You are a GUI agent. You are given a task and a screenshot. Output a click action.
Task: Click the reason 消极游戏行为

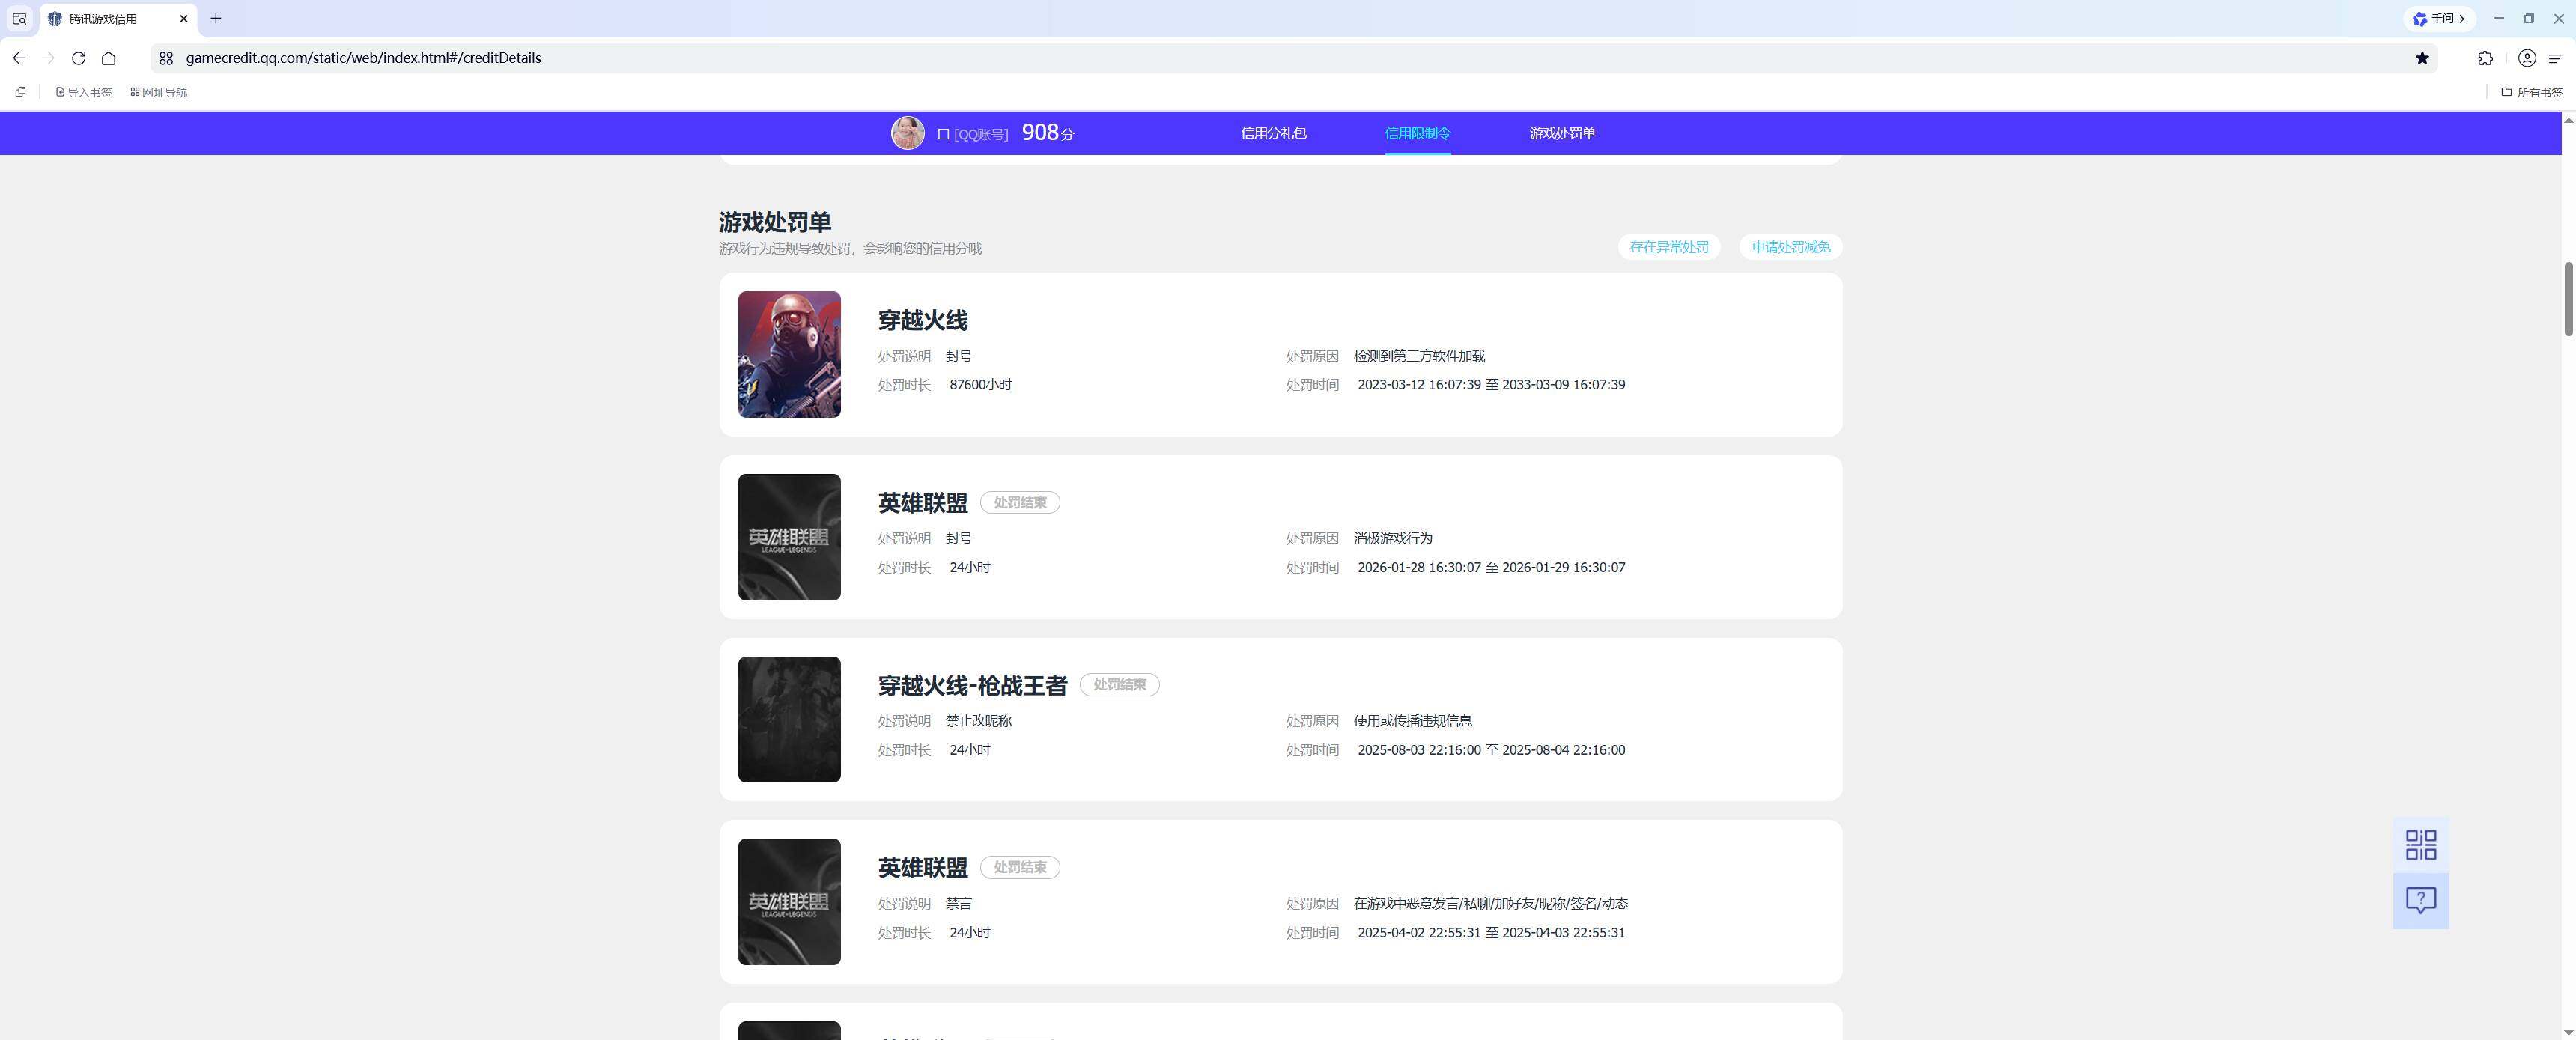click(x=1393, y=538)
